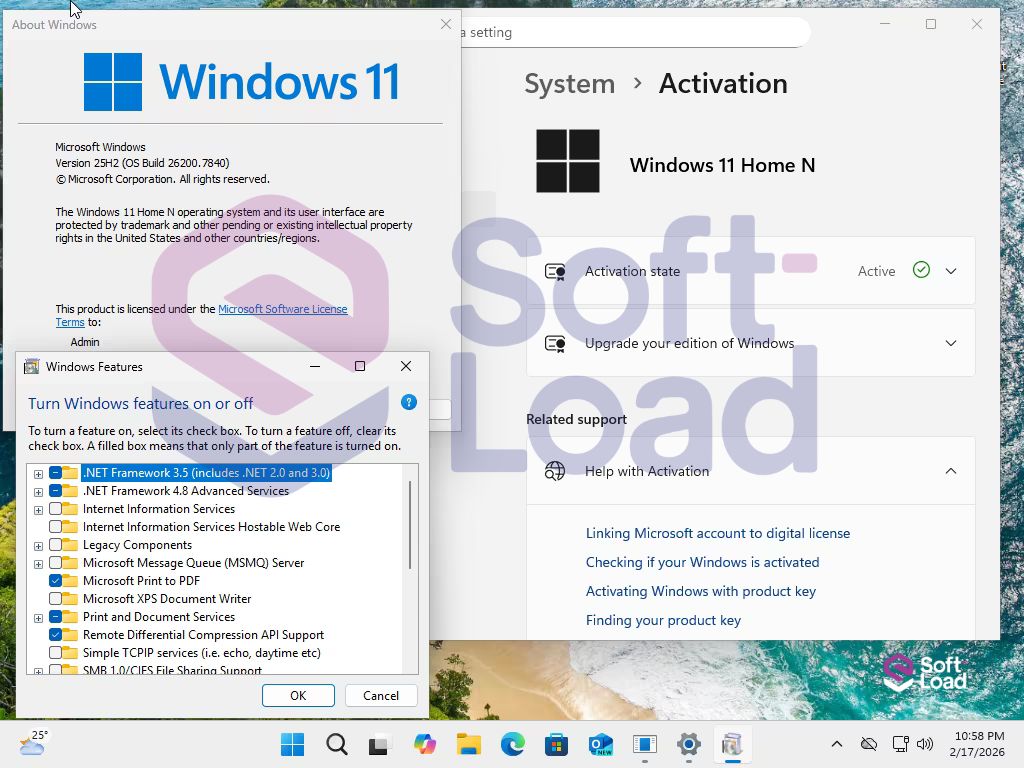Open the Windows Start menu
The height and width of the screenshot is (768, 1024).
[x=292, y=744]
